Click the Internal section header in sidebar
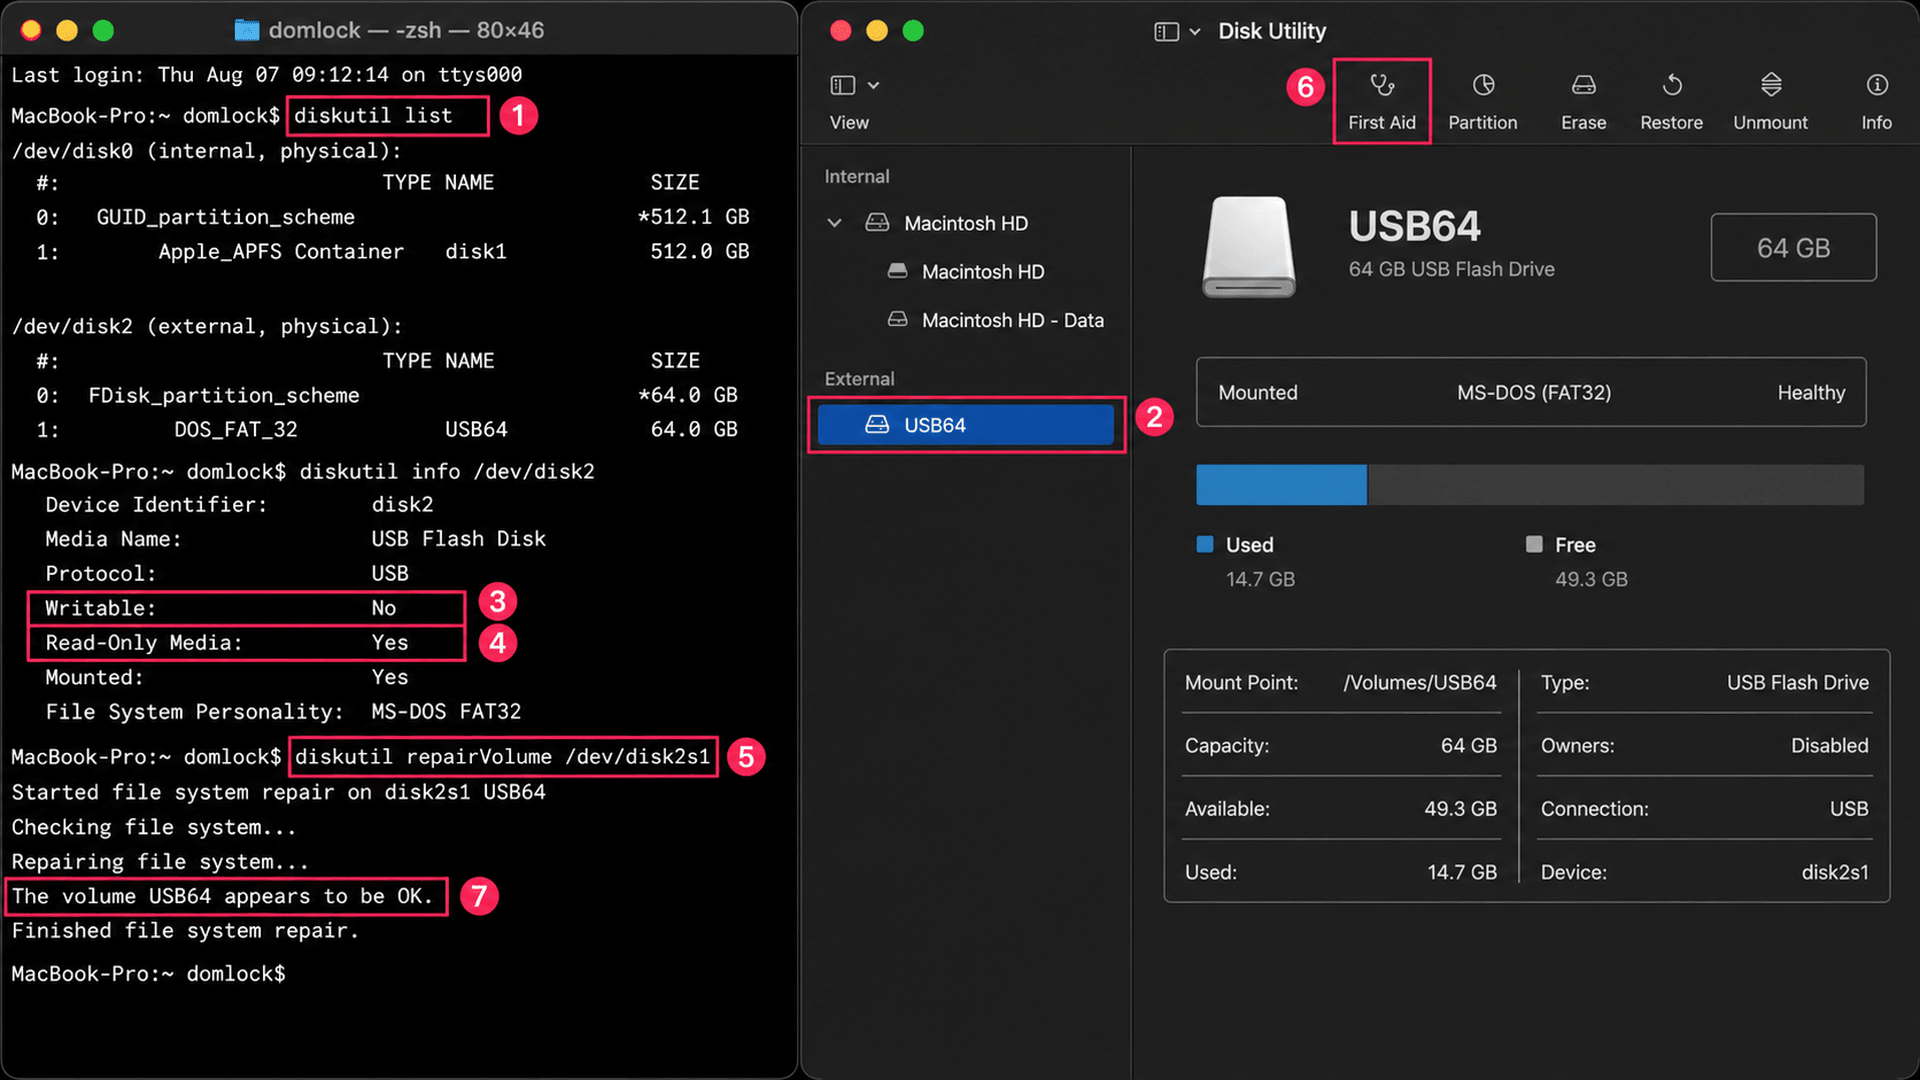The image size is (1920, 1080). click(857, 176)
